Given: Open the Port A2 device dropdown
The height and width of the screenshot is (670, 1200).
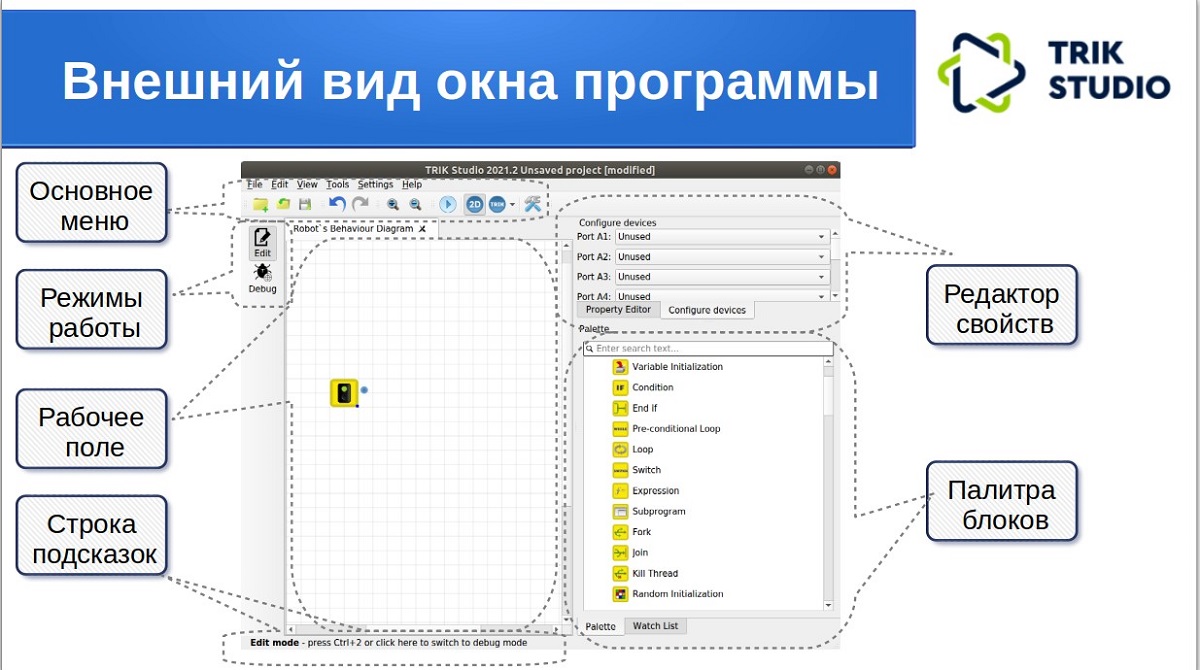Looking at the screenshot, I should point(722,257).
